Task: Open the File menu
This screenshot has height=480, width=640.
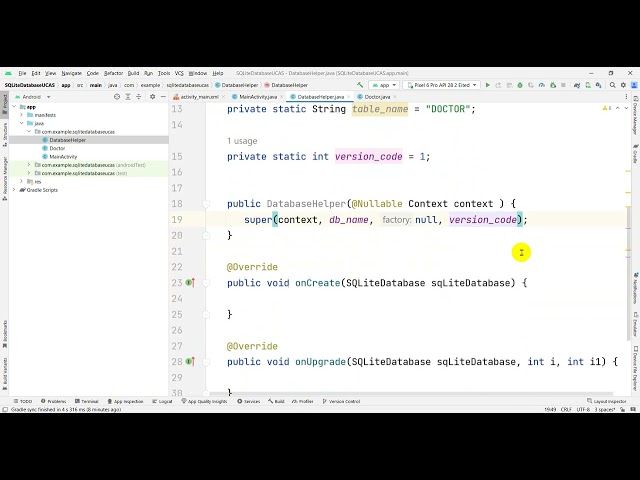Action: (x=22, y=73)
